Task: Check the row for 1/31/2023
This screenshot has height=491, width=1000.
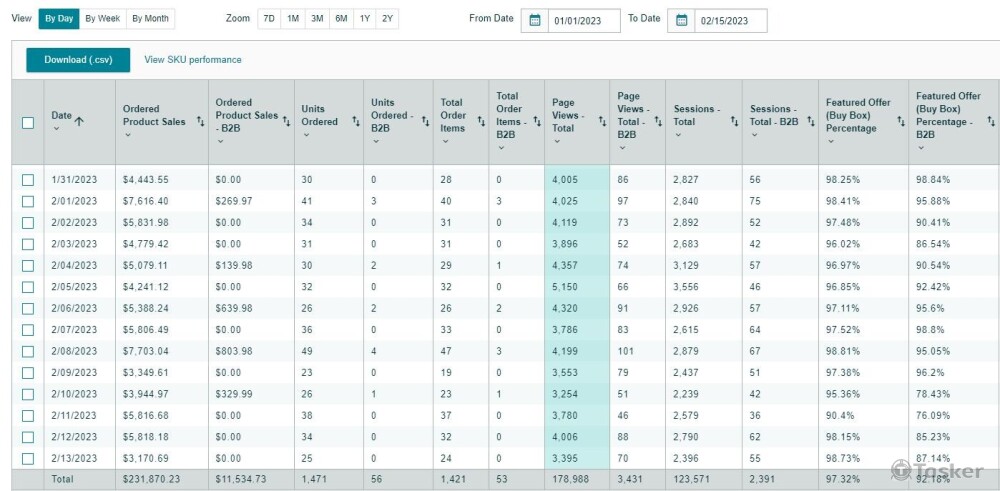Action: pos(28,180)
